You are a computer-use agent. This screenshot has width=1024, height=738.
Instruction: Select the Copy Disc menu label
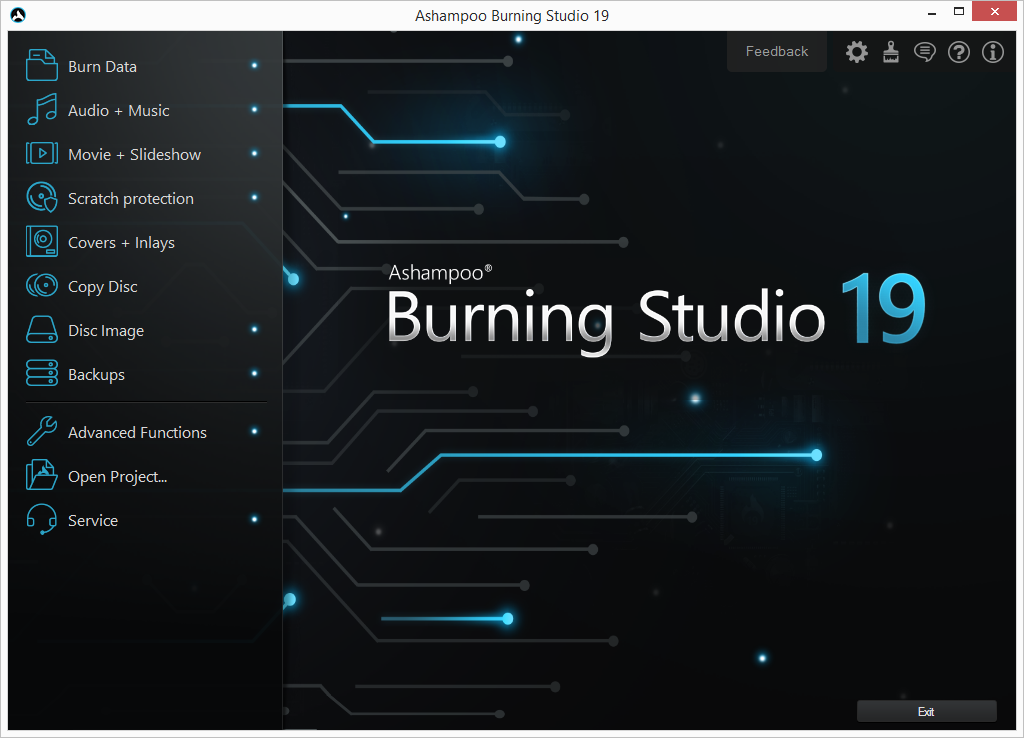click(x=103, y=287)
